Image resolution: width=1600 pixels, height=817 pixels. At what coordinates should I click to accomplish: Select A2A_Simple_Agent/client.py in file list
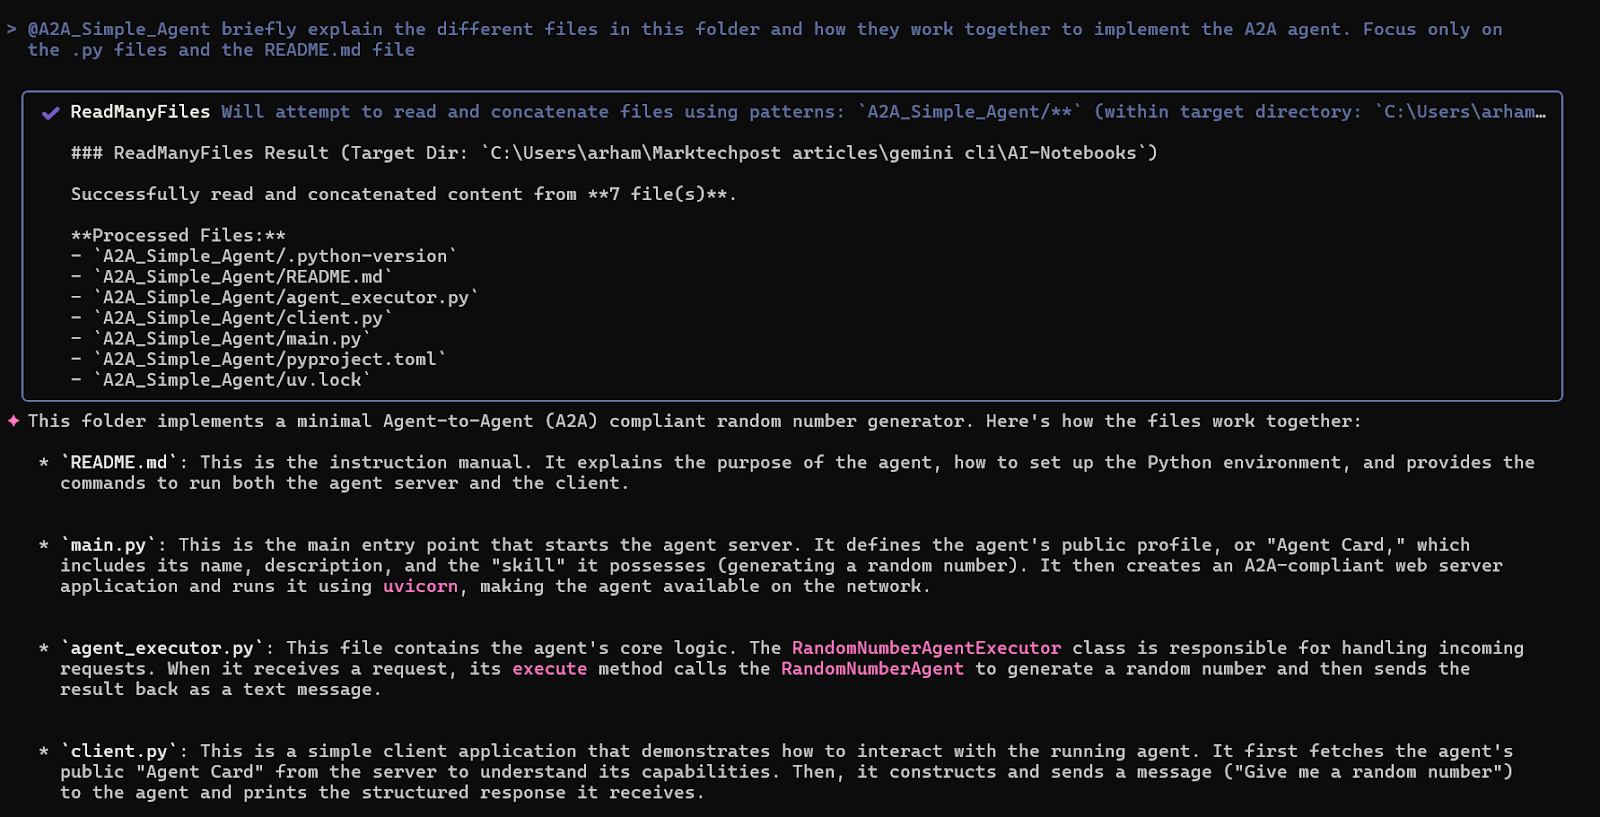click(243, 318)
